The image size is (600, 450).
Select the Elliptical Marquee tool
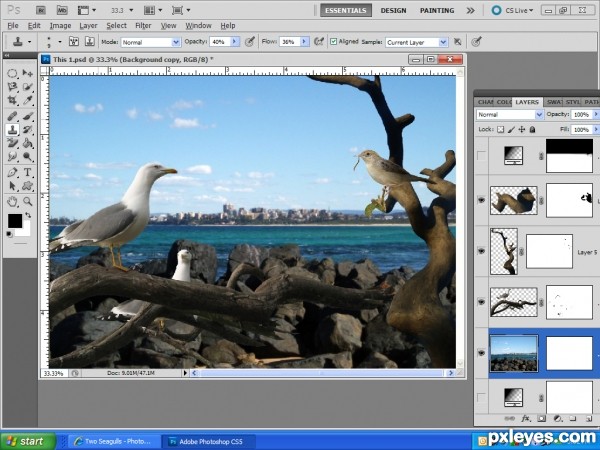tap(12, 73)
